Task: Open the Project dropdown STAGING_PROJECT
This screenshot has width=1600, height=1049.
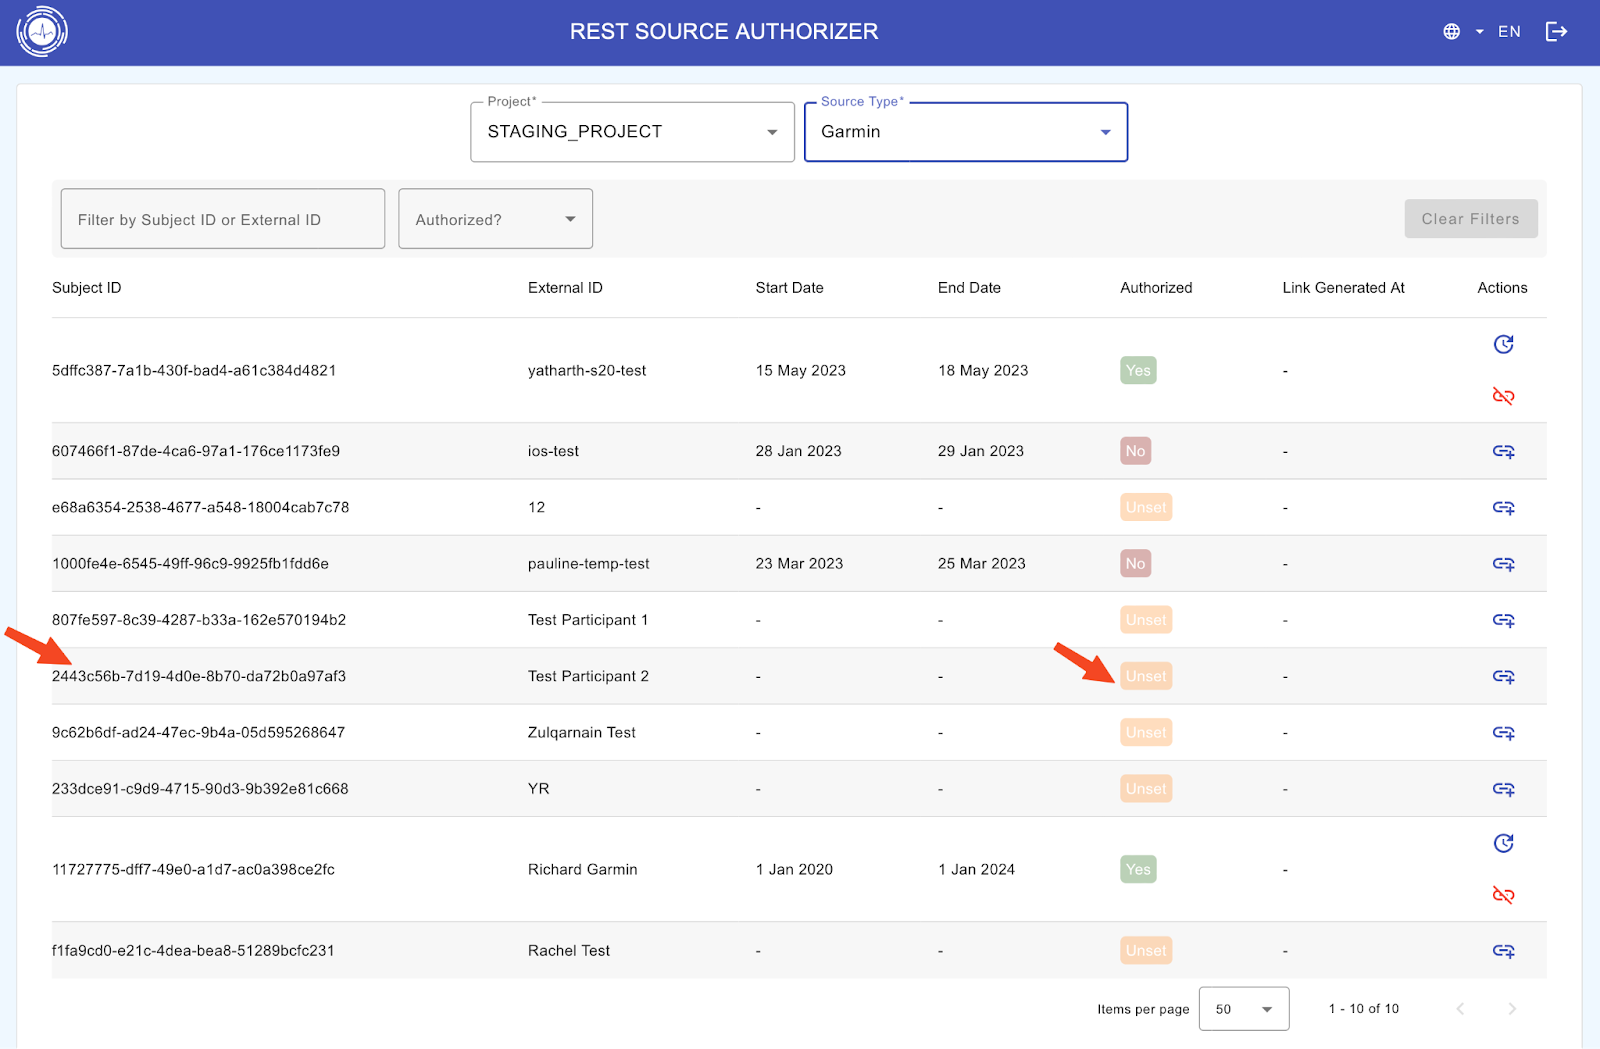Action: click(x=632, y=132)
